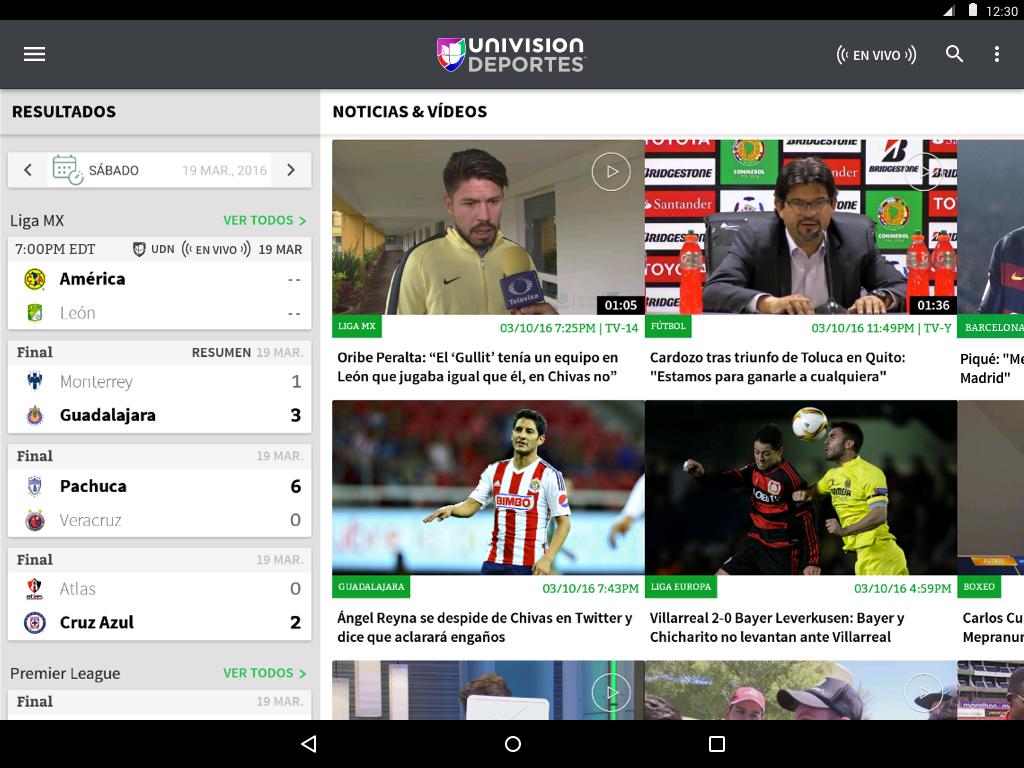Select the Veracruz team name

coord(91,520)
